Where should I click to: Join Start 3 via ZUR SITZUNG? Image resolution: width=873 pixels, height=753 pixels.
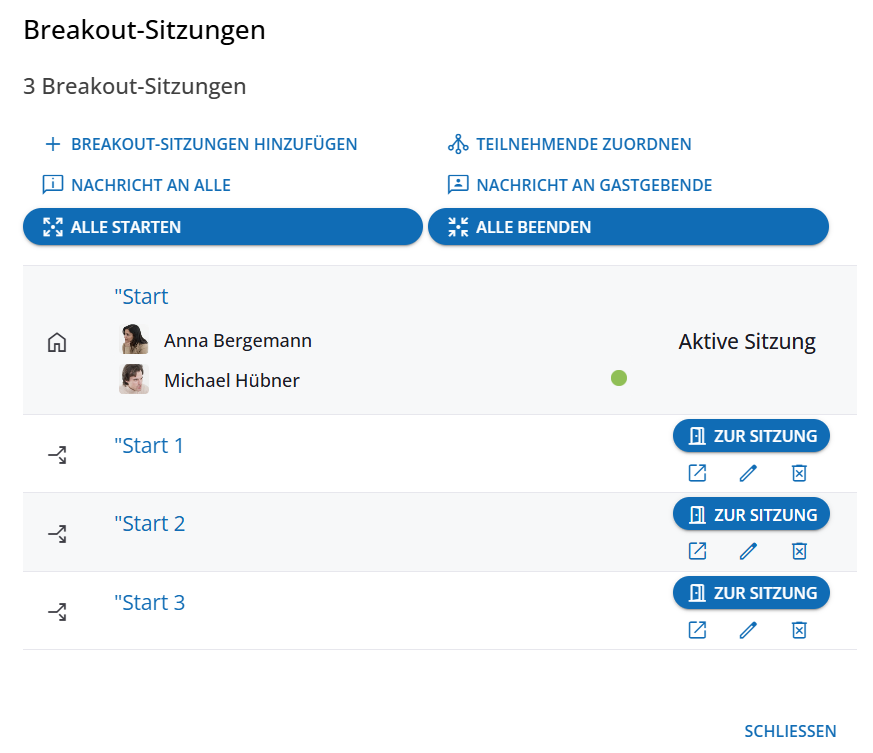[x=752, y=593]
